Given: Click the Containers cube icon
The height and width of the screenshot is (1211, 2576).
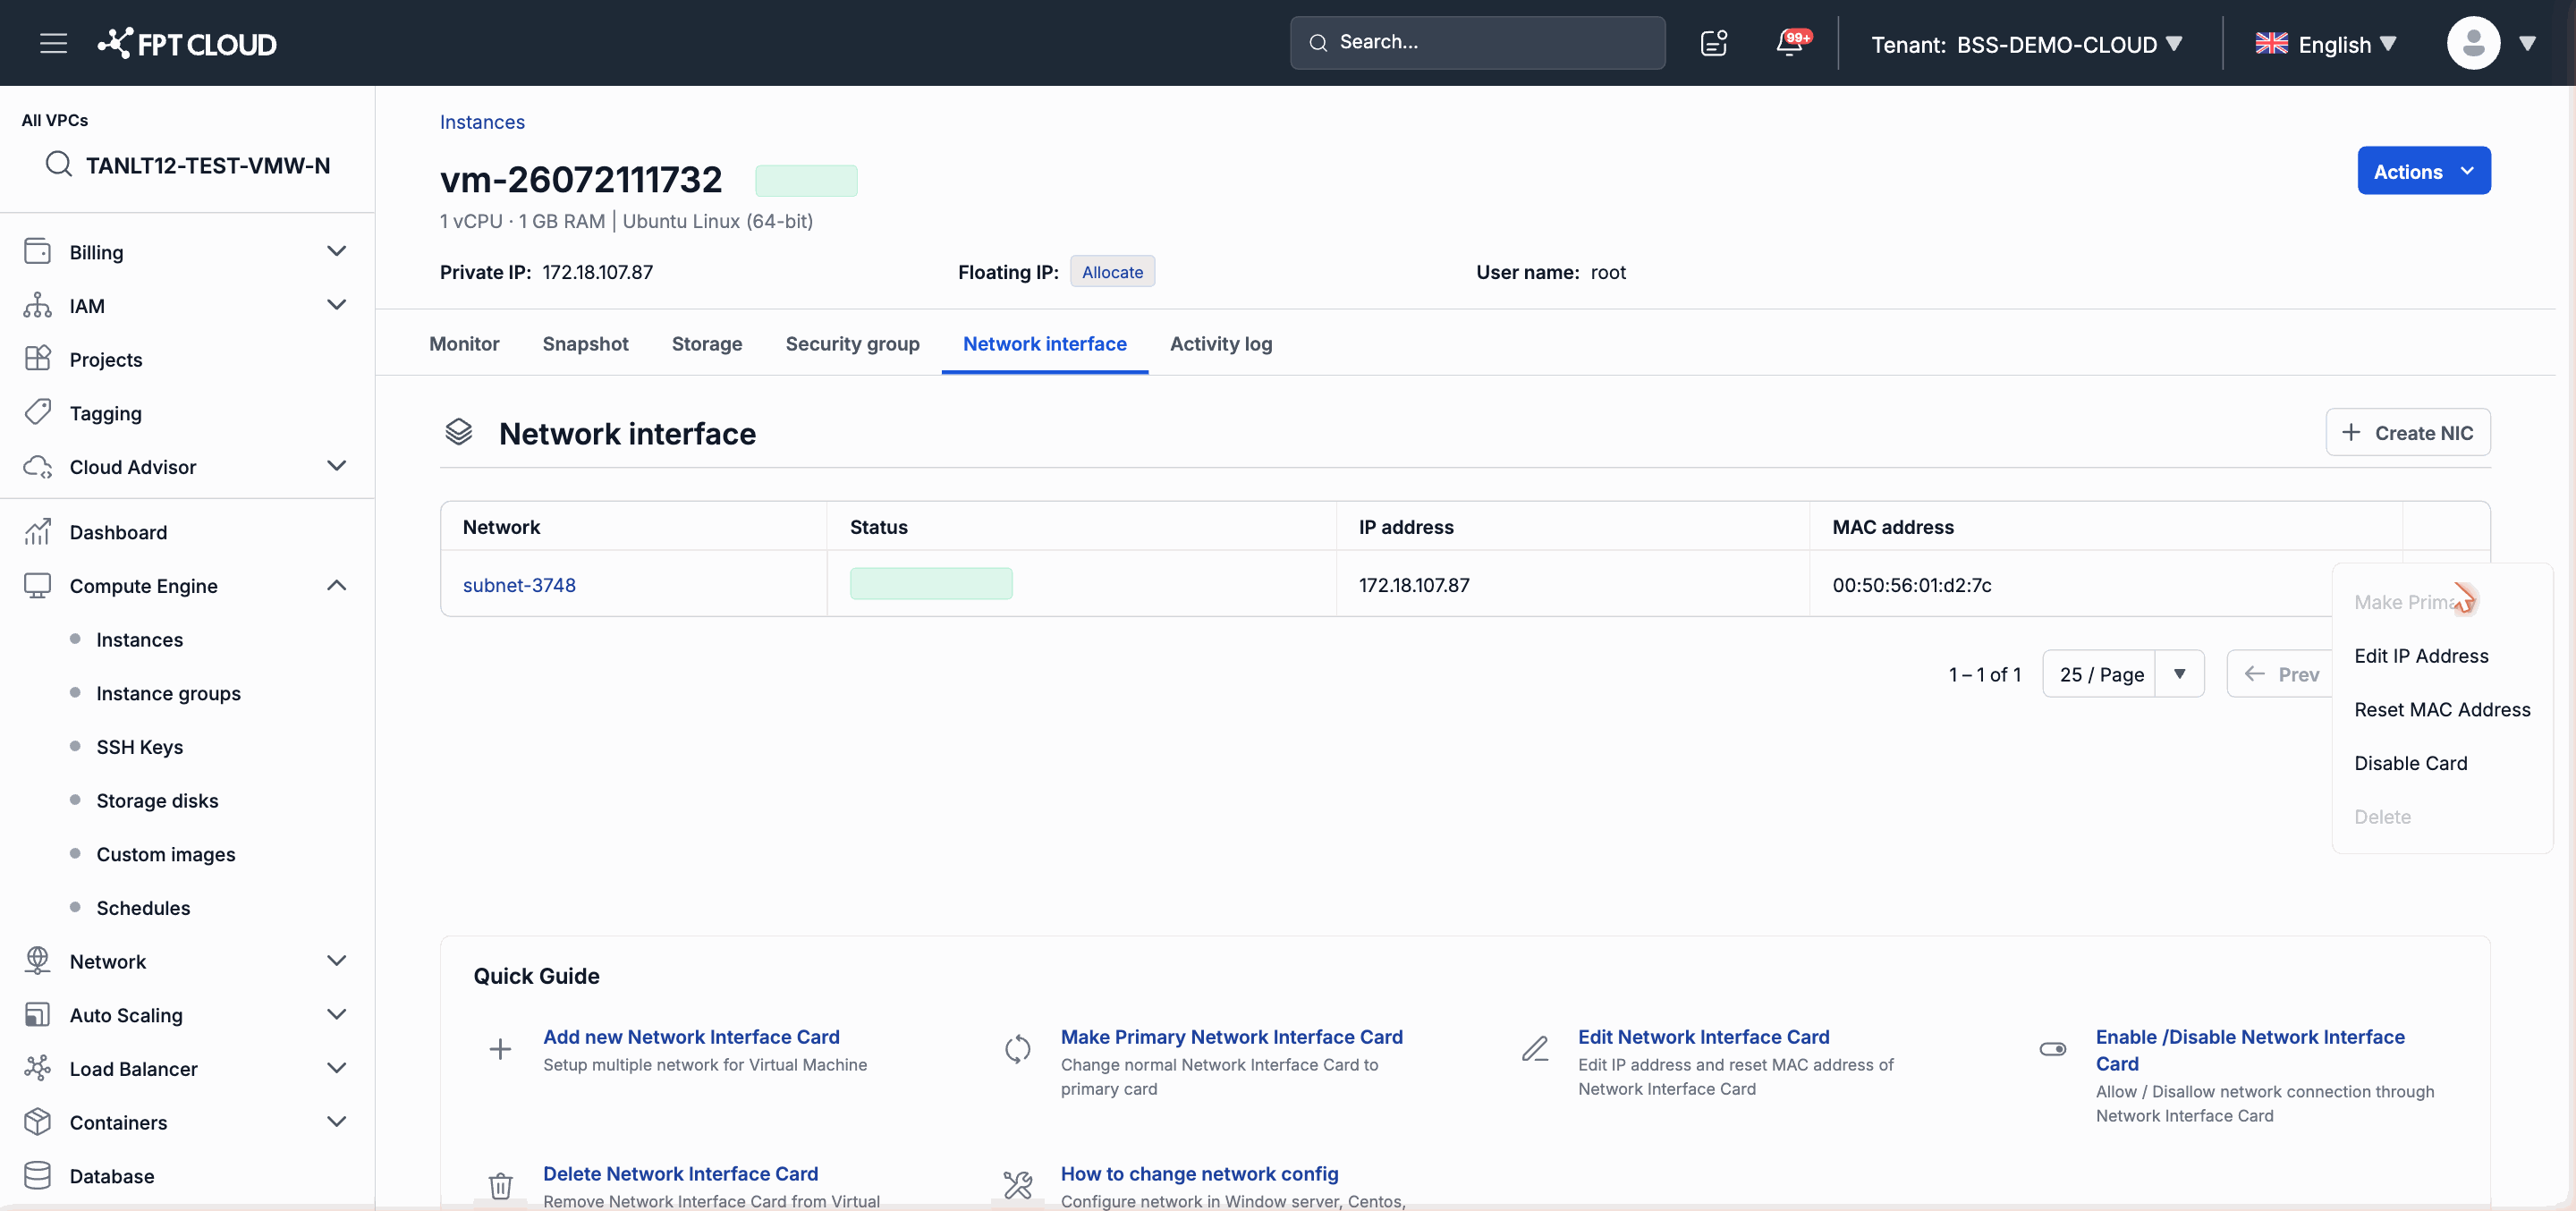Looking at the screenshot, I should click(37, 1121).
